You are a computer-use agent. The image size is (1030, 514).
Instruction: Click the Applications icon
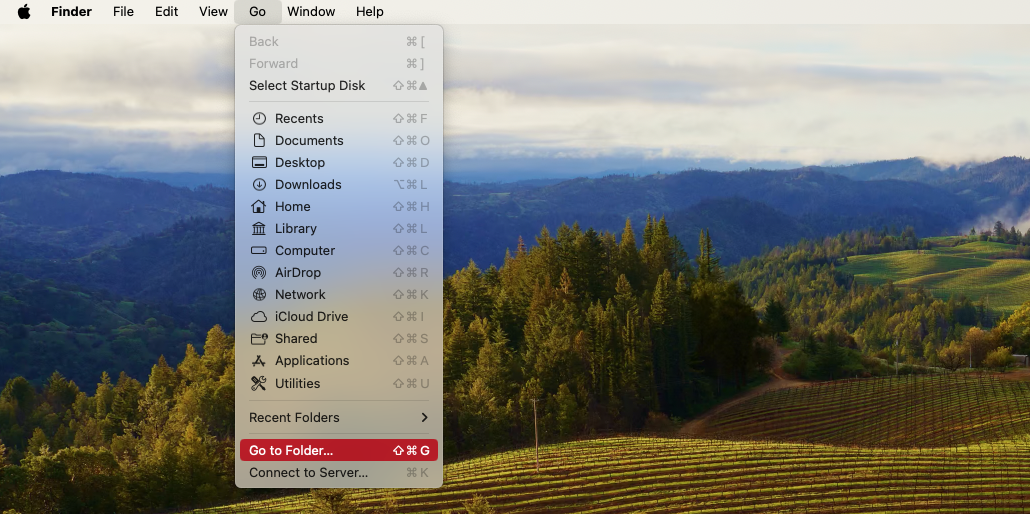259,361
